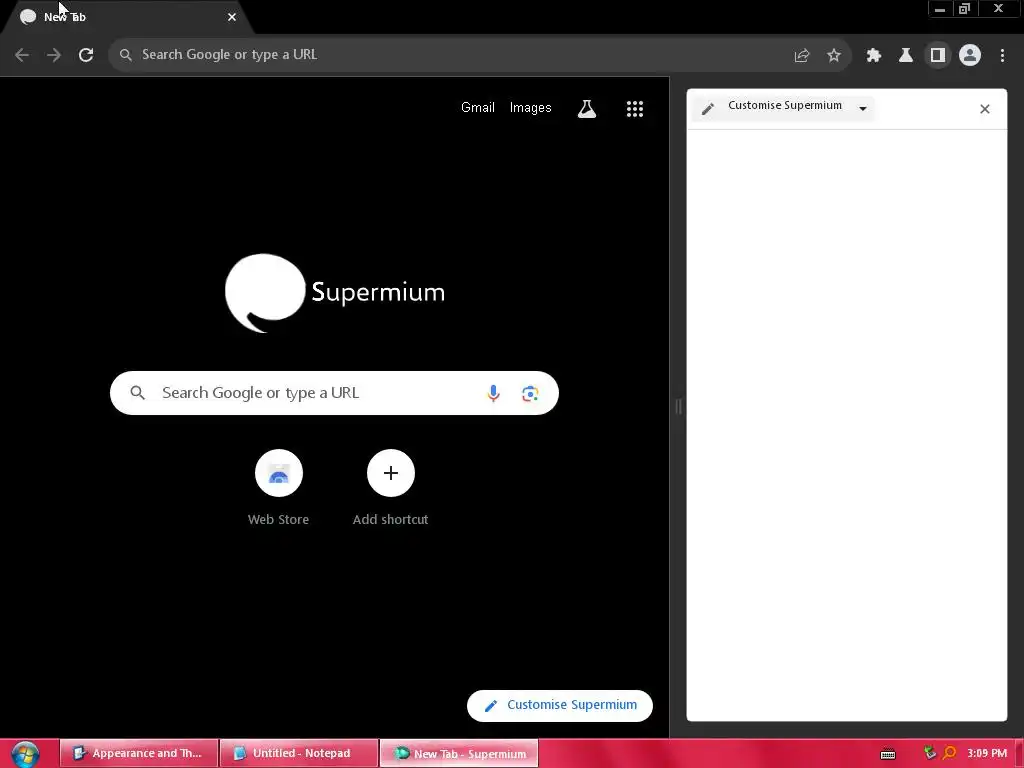Search by image with the lens icon

[530, 394]
